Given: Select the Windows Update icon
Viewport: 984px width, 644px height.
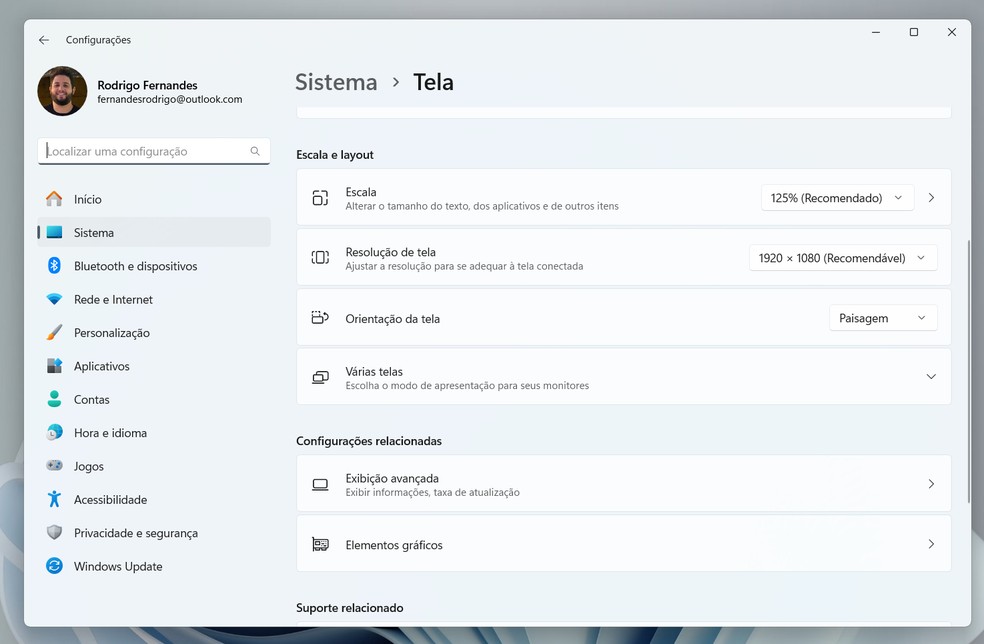Looking at the screenshot, I should click(55, 566).
